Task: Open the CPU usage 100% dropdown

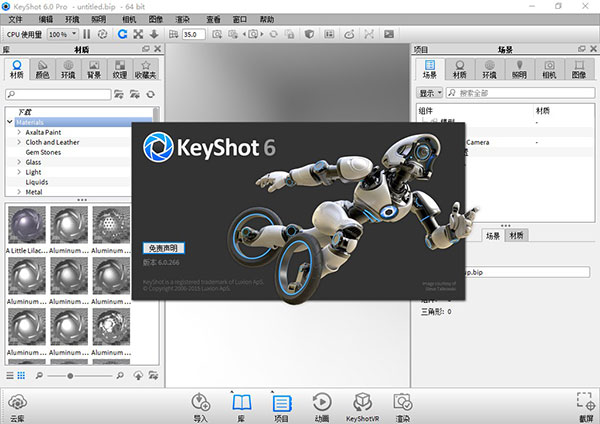Action: pos(63,34)
